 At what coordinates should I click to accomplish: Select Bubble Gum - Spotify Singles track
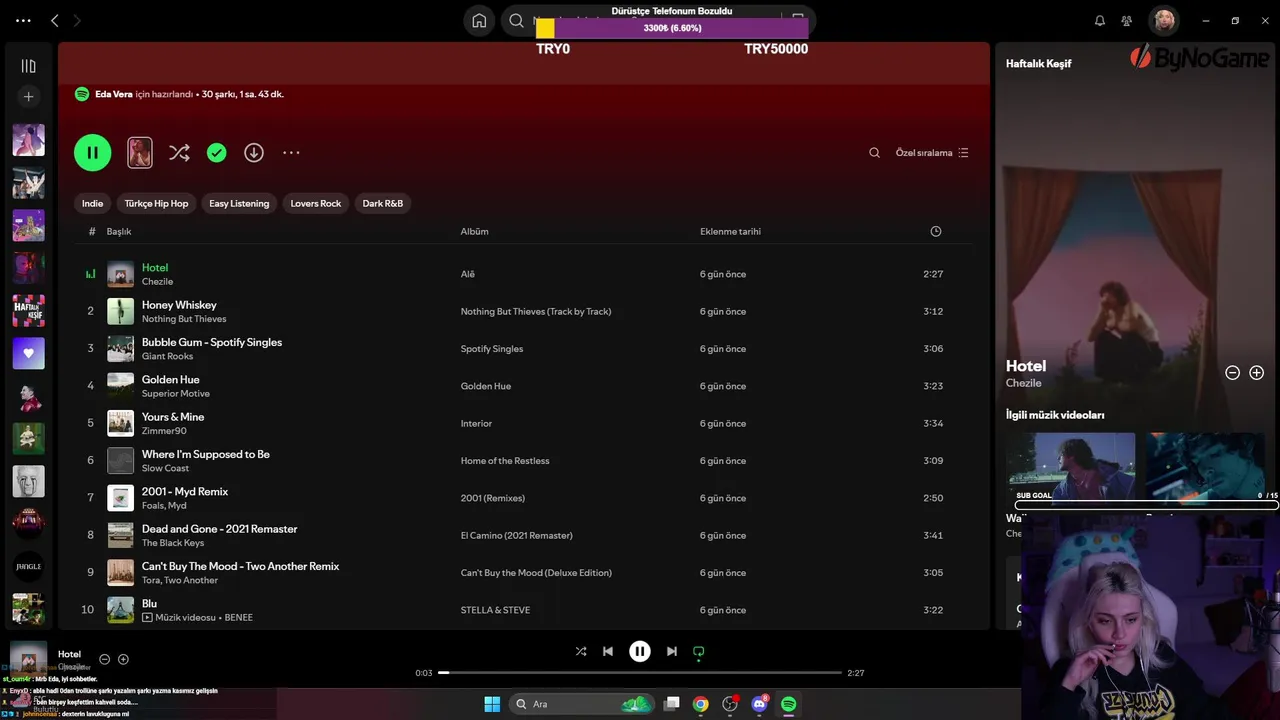[x=212, y=342]
